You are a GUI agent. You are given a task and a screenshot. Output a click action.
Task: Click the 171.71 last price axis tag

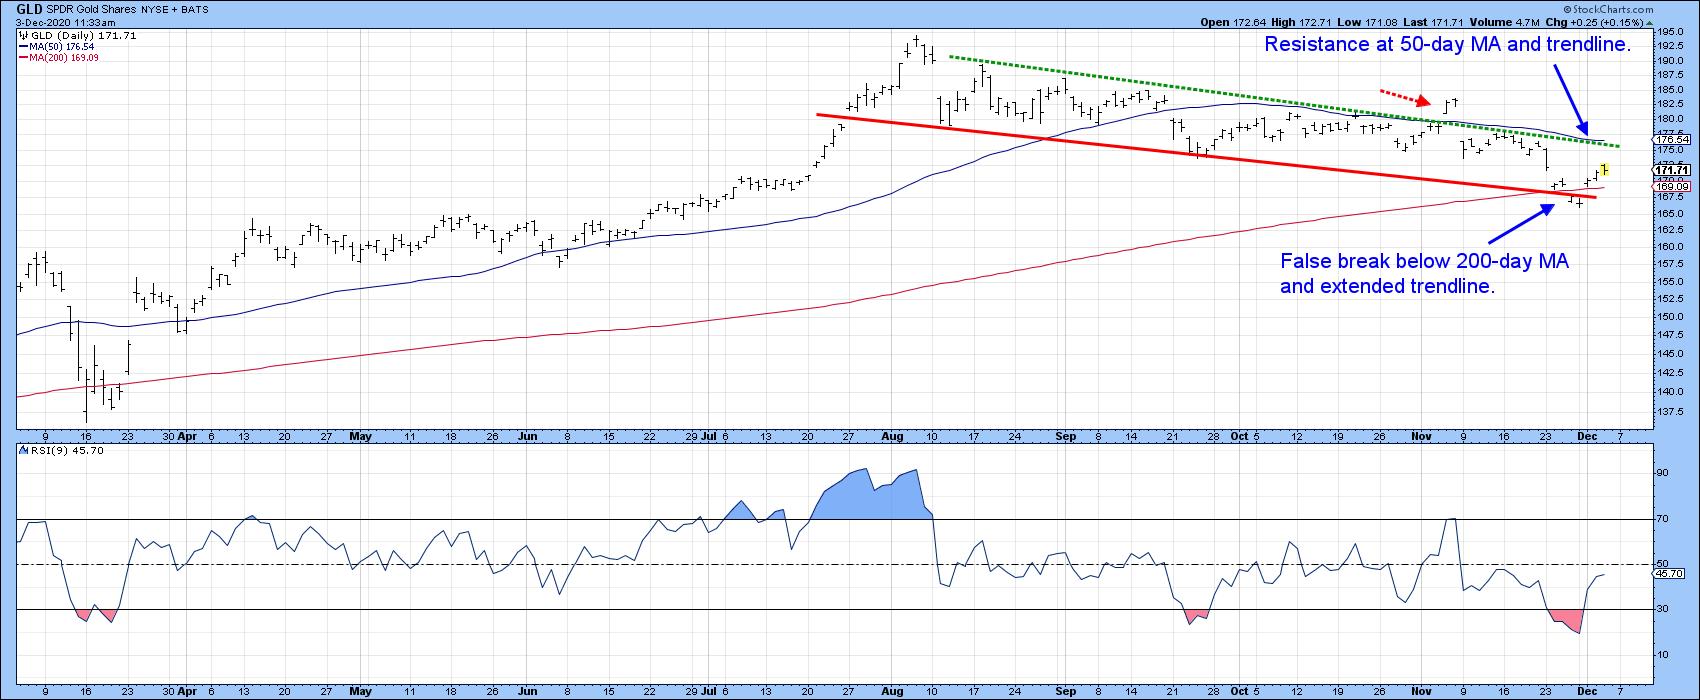1672,171
